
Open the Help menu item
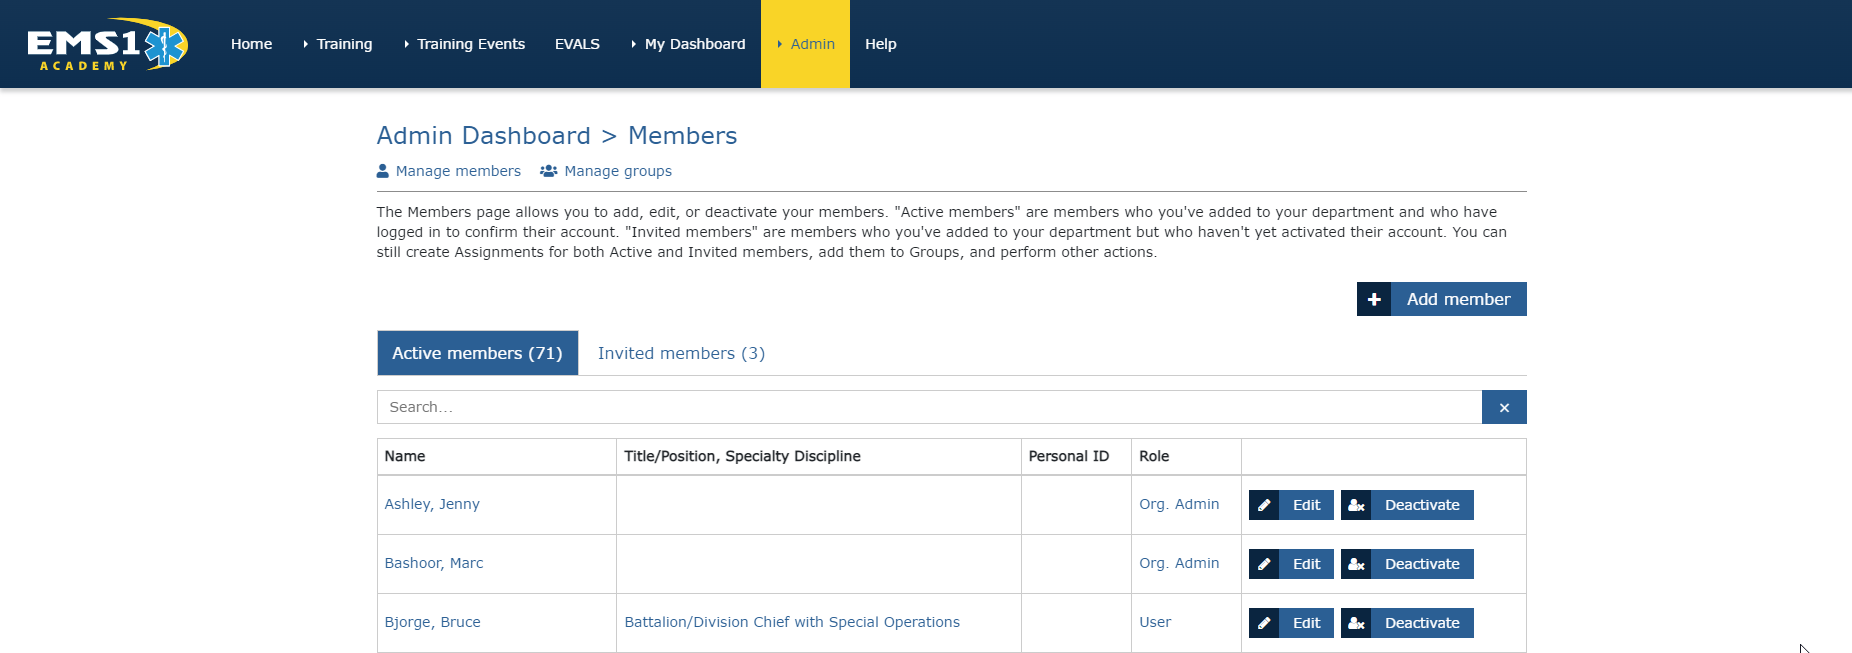[880, 44]
